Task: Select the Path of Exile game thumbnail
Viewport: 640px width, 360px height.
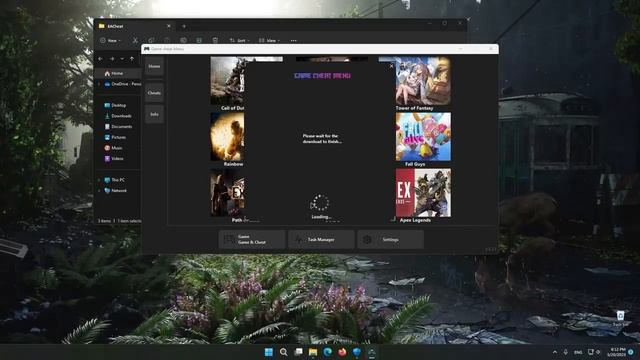Action: pyautogui.click(x=227, y=193)
